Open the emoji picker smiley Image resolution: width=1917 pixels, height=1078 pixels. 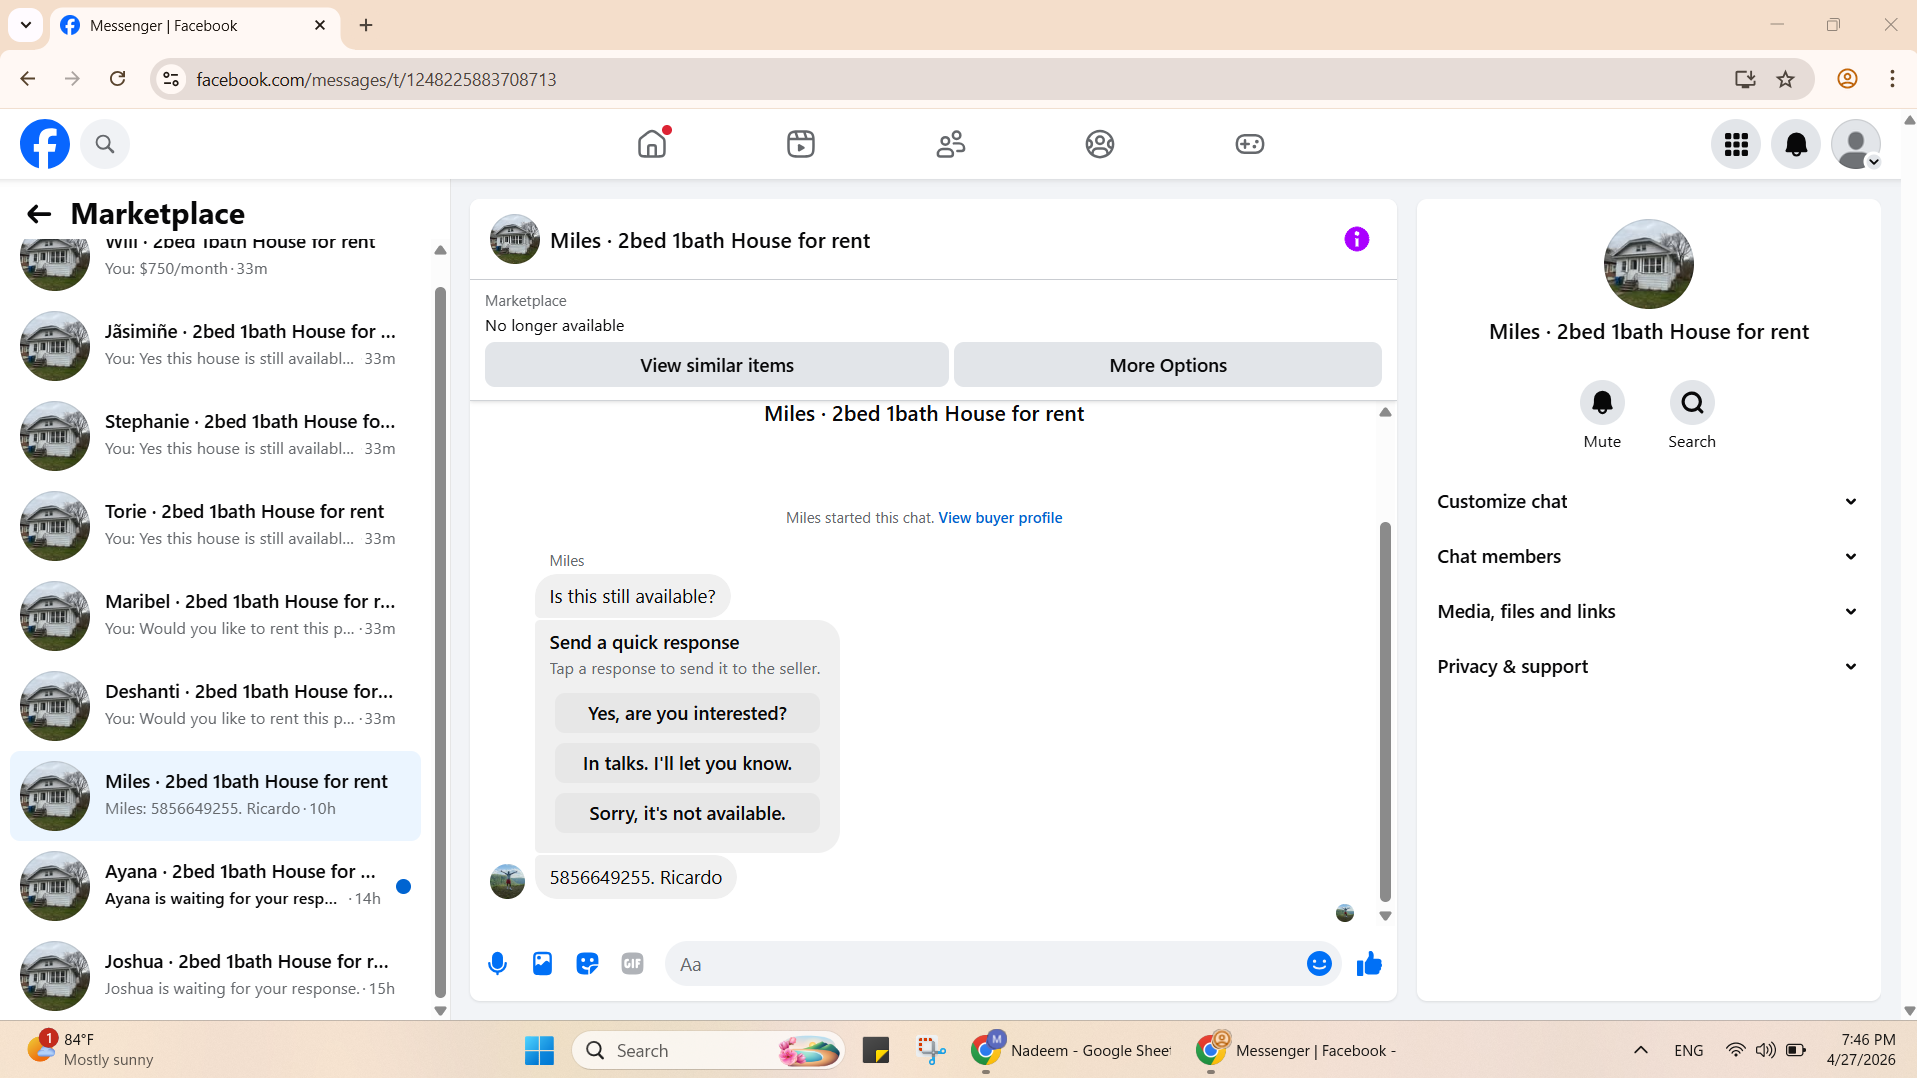click(x=1319, y=963)
